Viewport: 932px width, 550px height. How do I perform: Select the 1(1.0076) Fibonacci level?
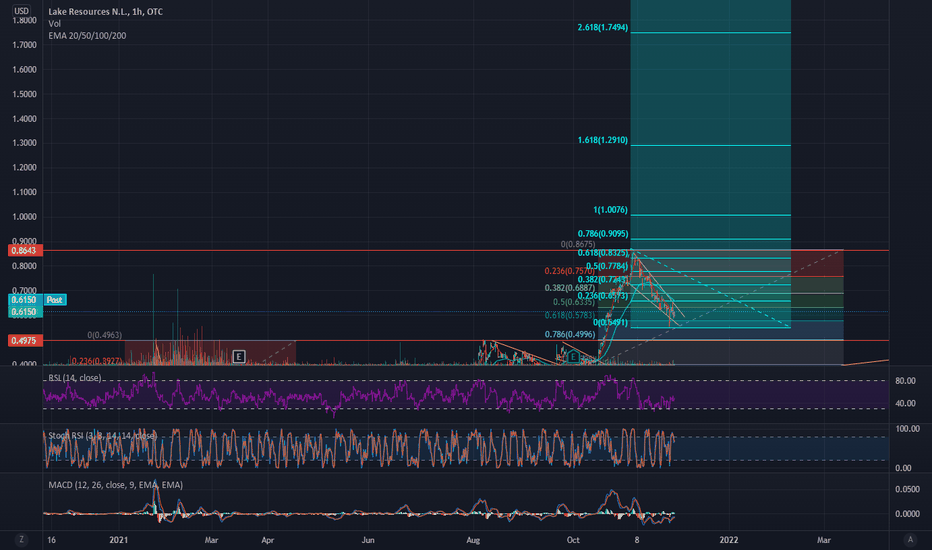(610, 210)
